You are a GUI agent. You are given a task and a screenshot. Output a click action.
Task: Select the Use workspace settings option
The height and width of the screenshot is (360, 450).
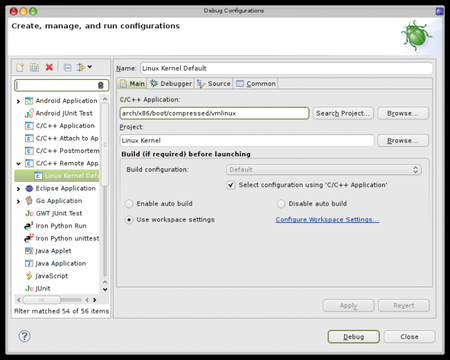(129, 220)
